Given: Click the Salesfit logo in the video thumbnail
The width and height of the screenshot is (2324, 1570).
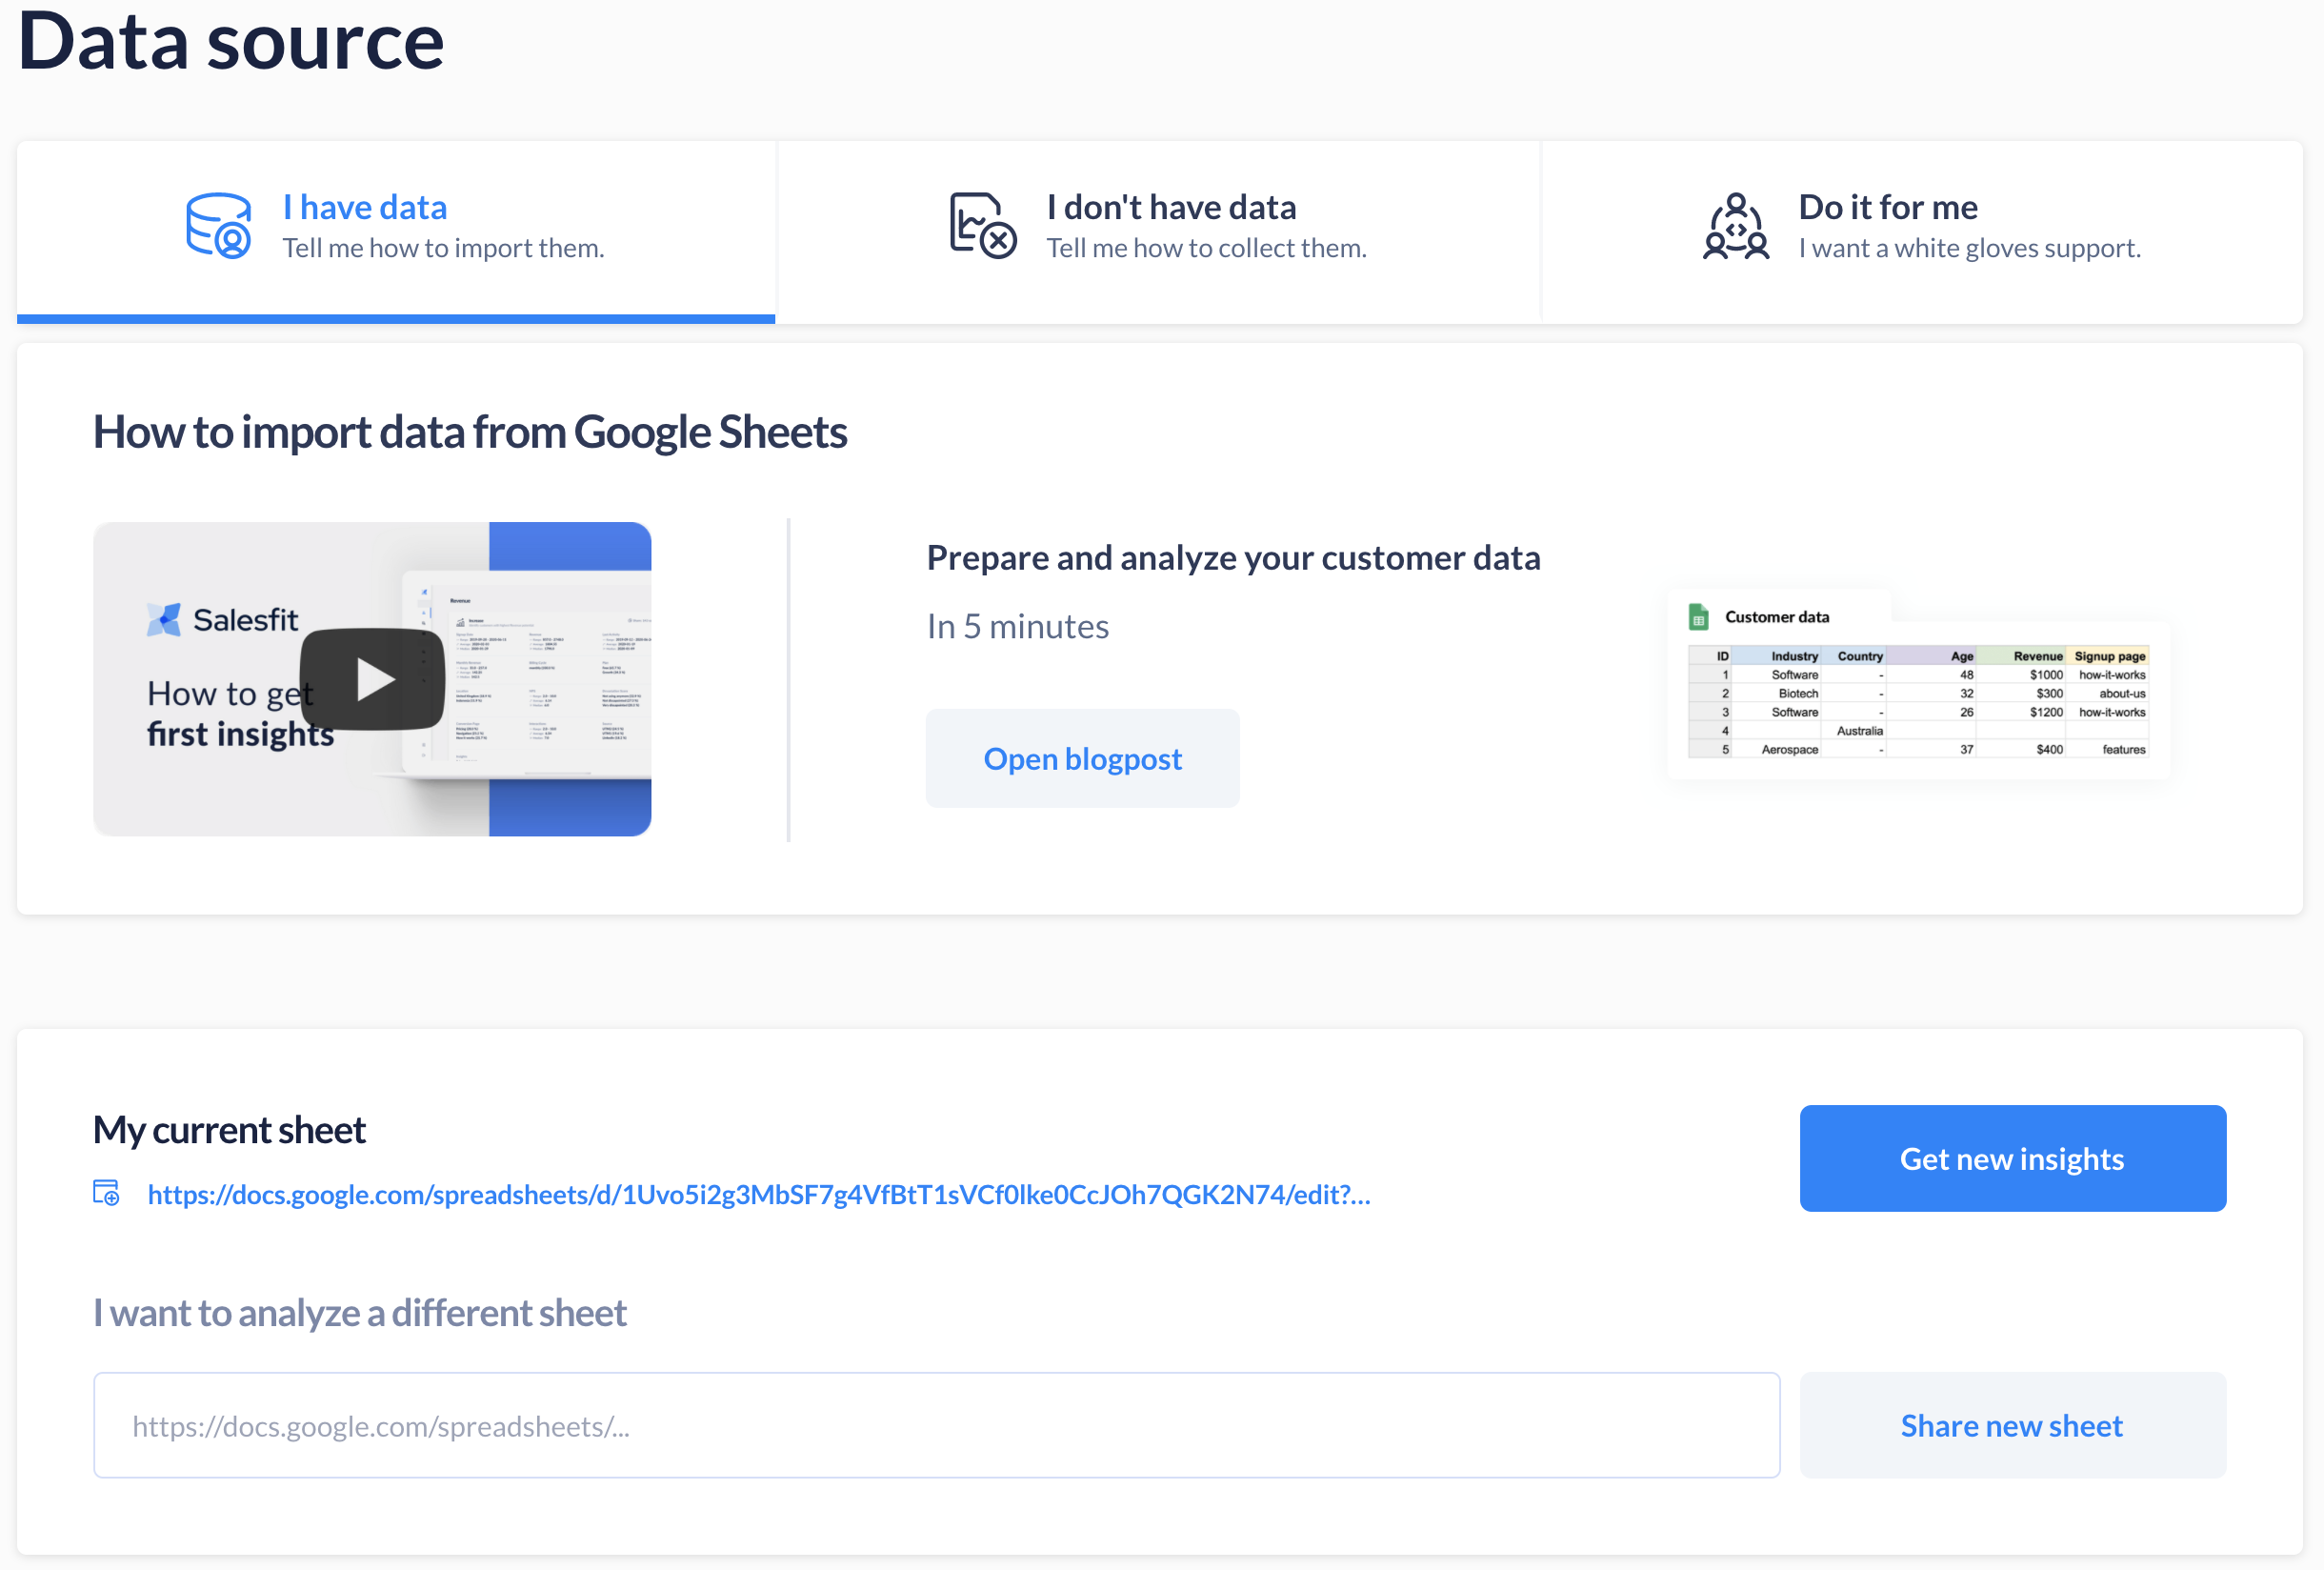Looking at the screenshot, I should (x=165, y=619).
